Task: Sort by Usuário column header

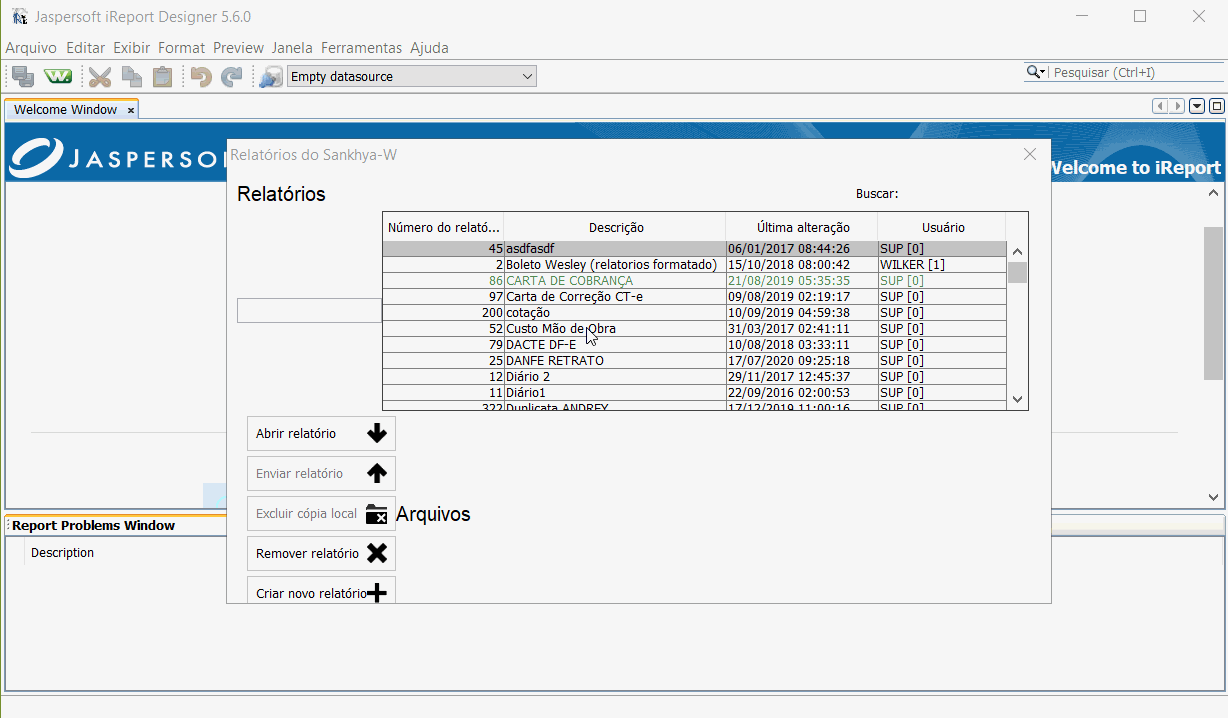Action: 942,227
